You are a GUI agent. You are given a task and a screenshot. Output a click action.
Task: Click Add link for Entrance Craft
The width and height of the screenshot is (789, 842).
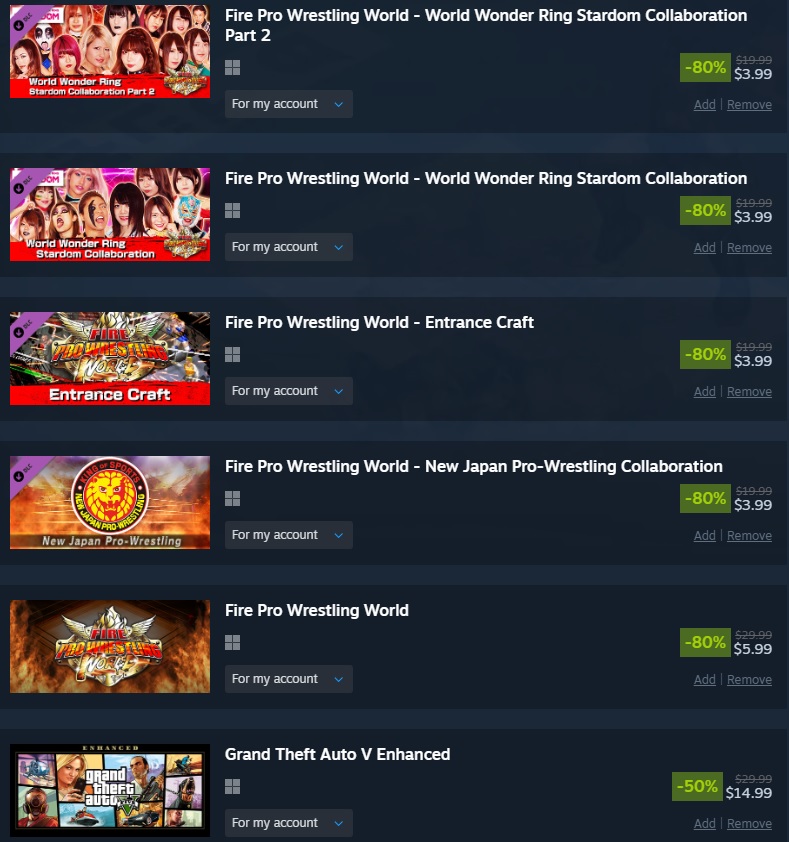point(704,391)
